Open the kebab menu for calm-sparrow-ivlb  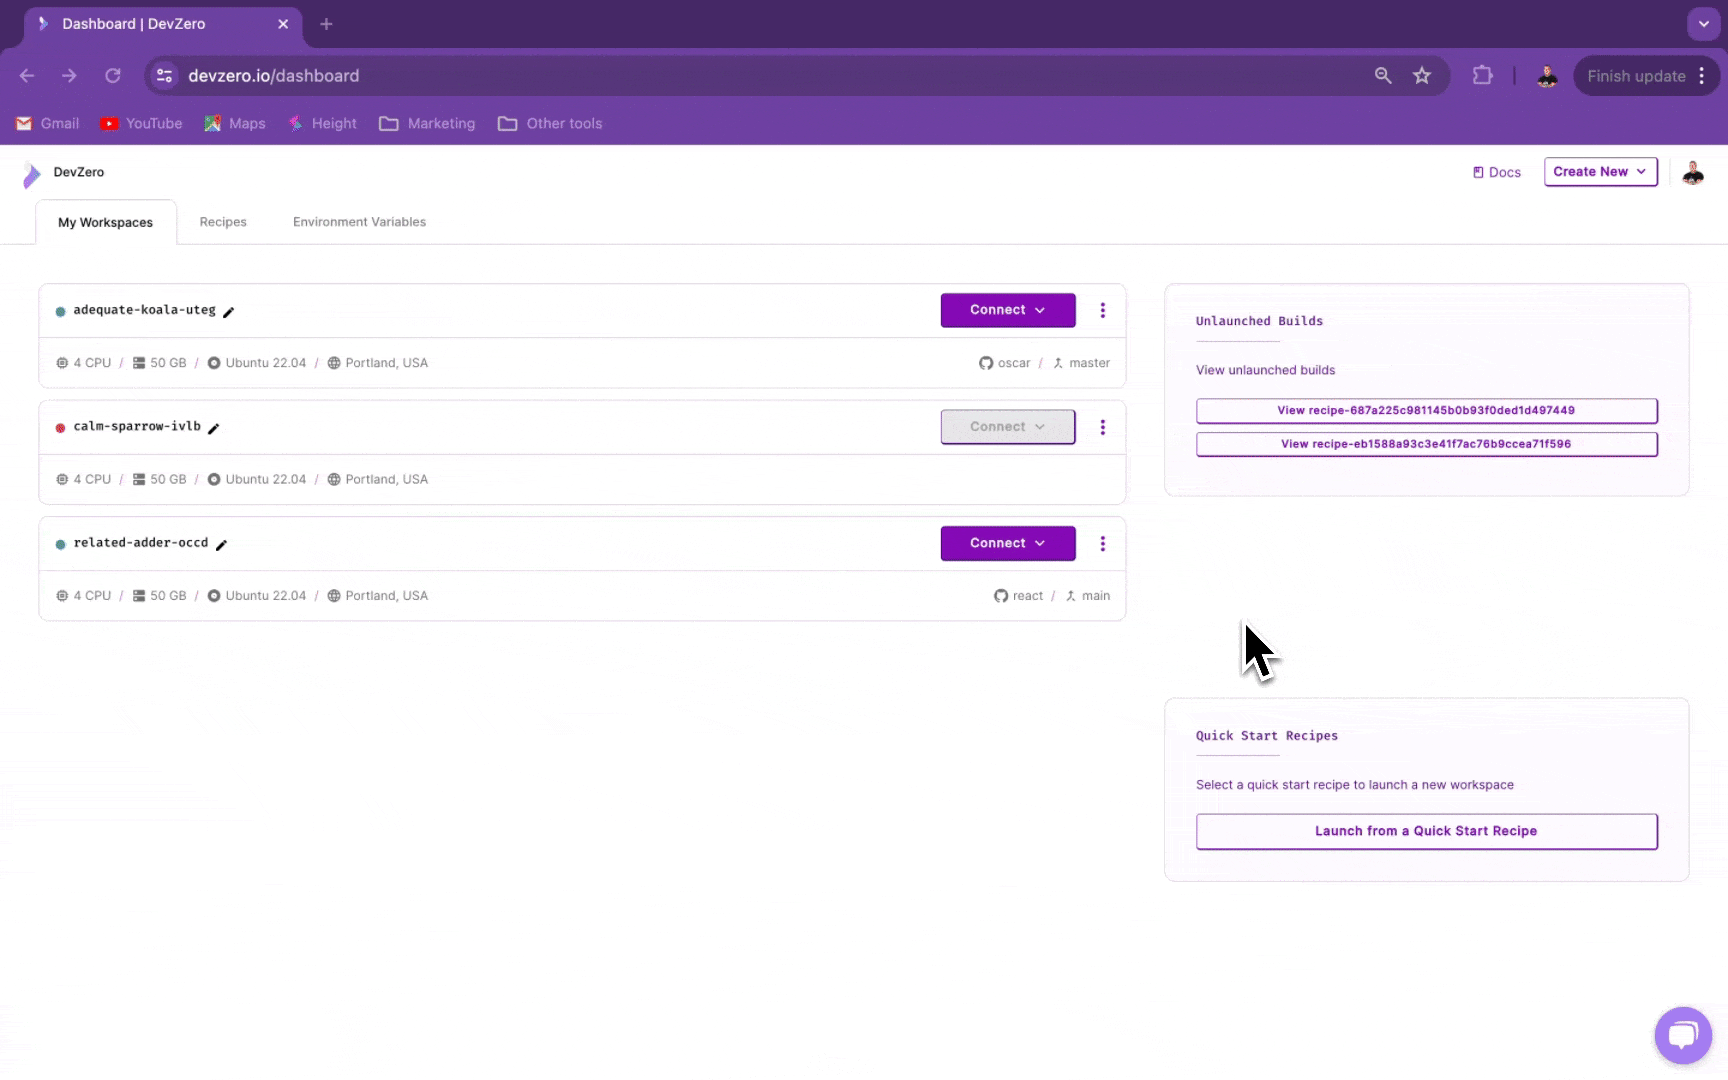(x=1102, y=427)
